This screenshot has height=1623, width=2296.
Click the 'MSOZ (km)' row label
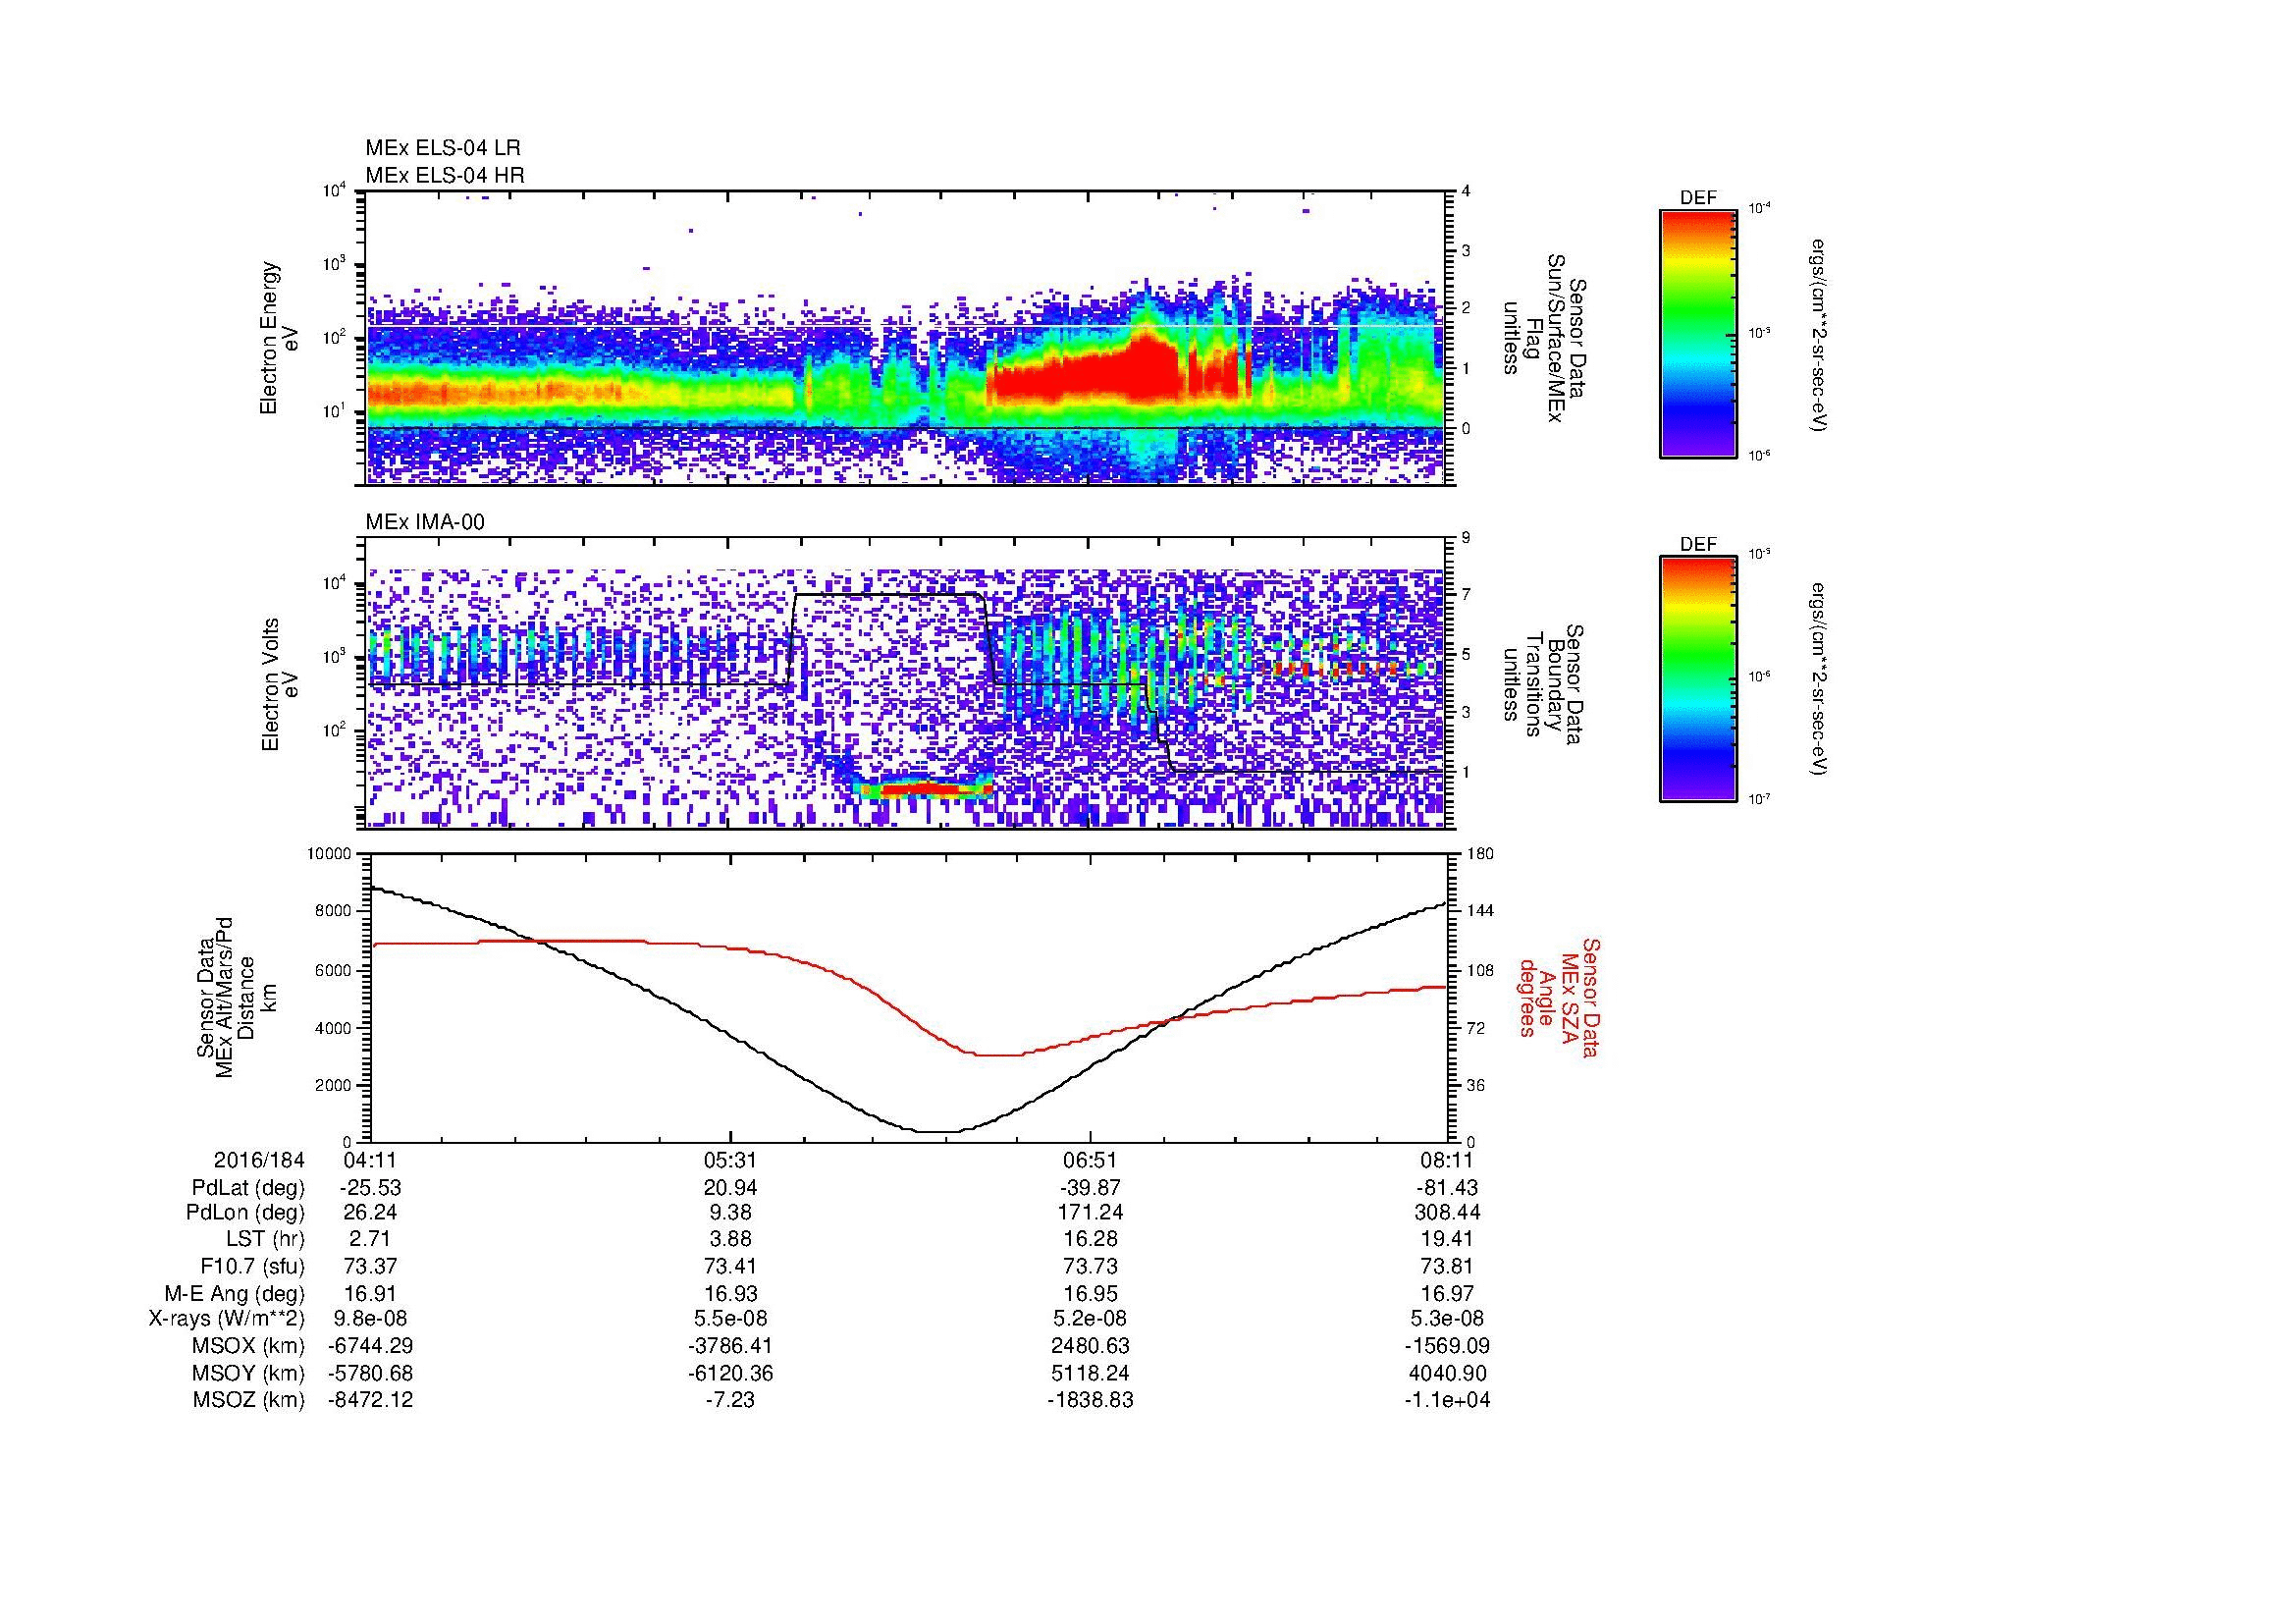[249, 1400]
